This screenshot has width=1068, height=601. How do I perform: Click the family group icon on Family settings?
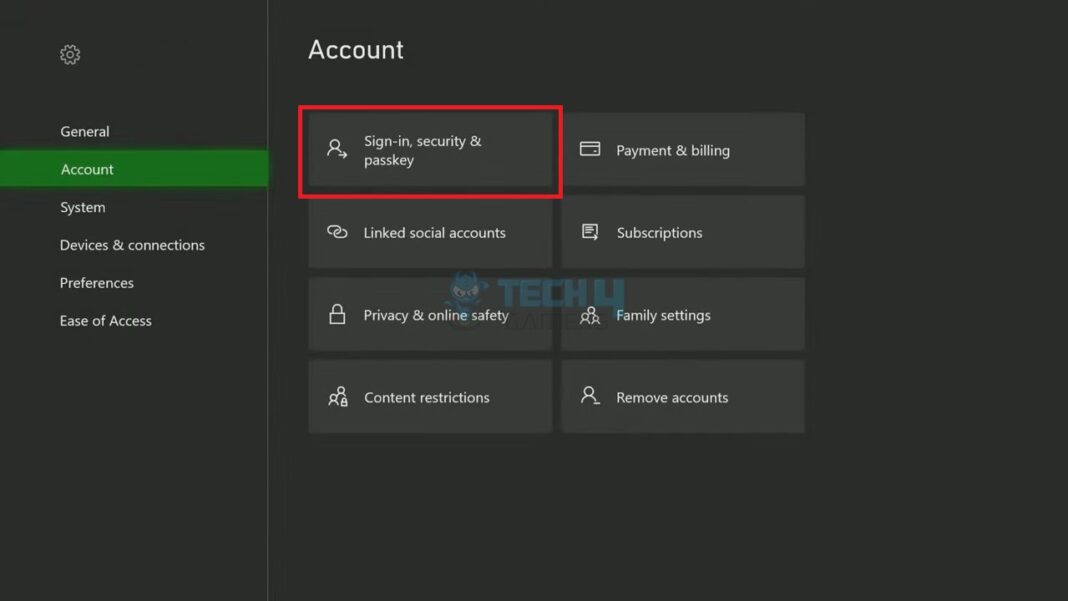[x=591, y=314]
